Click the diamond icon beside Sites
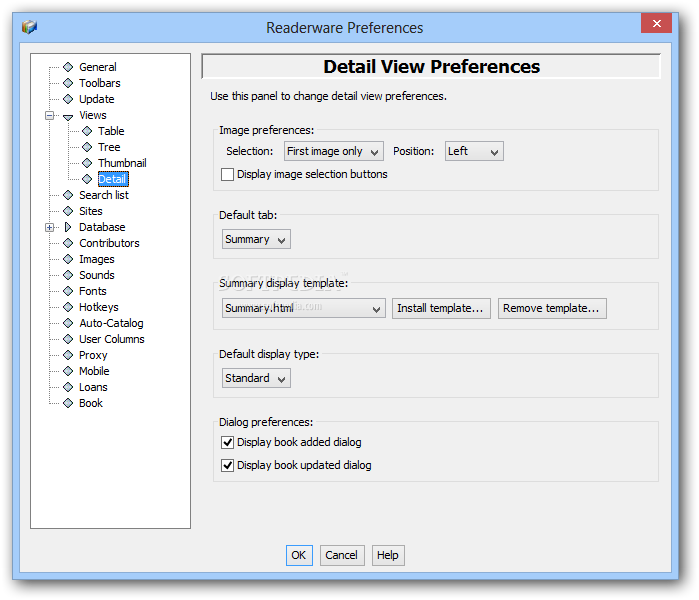Screen dimensions: 699x600 (68, 211)
